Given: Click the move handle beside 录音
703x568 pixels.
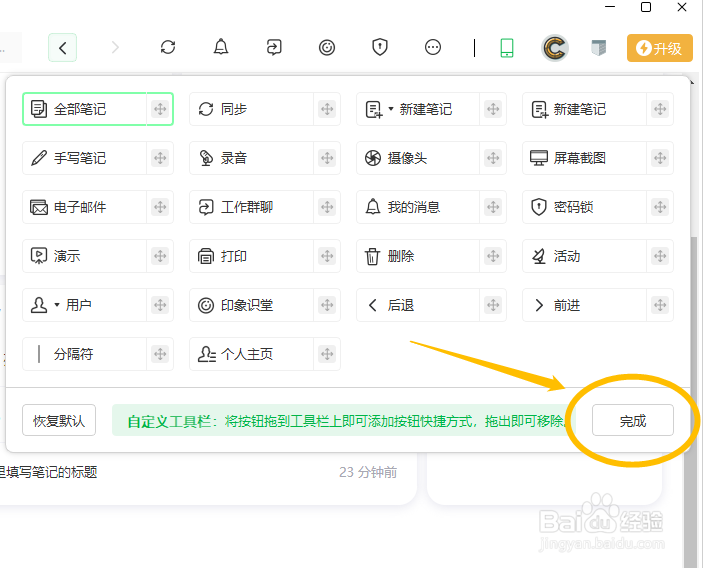Looking at the screenshot, I should (327, 158).
